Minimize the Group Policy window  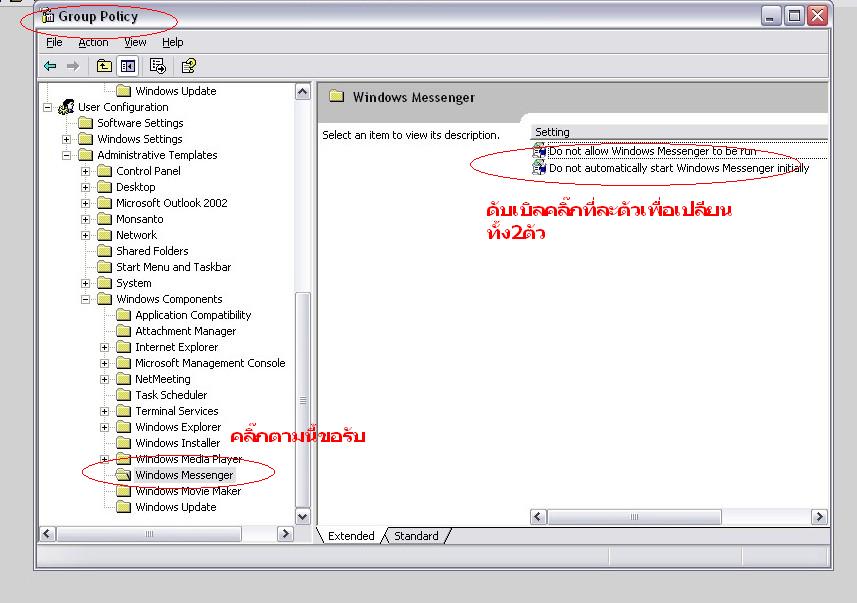point(770,16)
